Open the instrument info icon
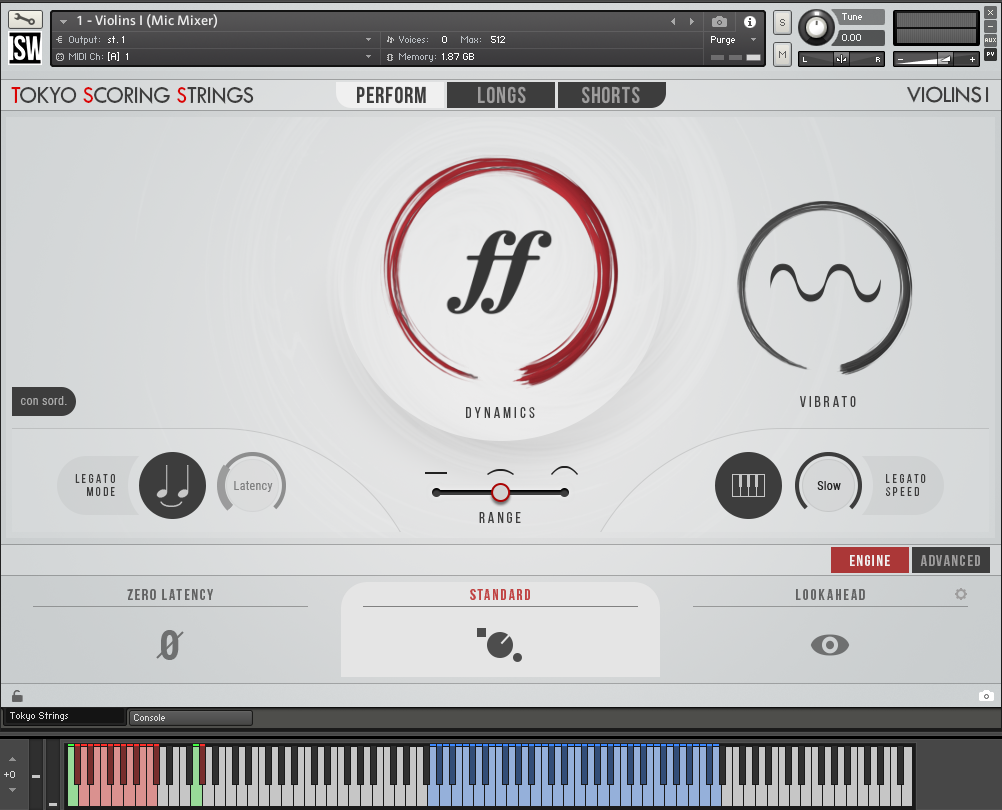 (750, 22)
